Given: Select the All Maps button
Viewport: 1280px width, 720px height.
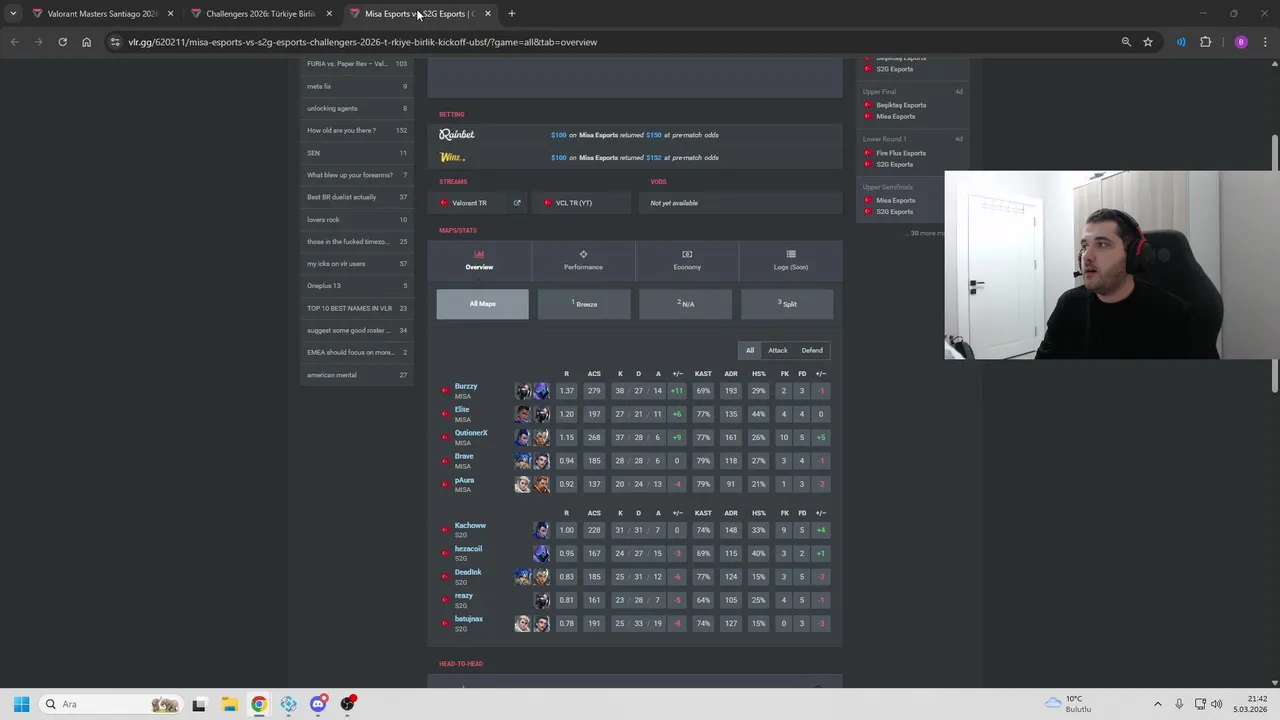Looking at the screenshot, I should pos(482,304).
